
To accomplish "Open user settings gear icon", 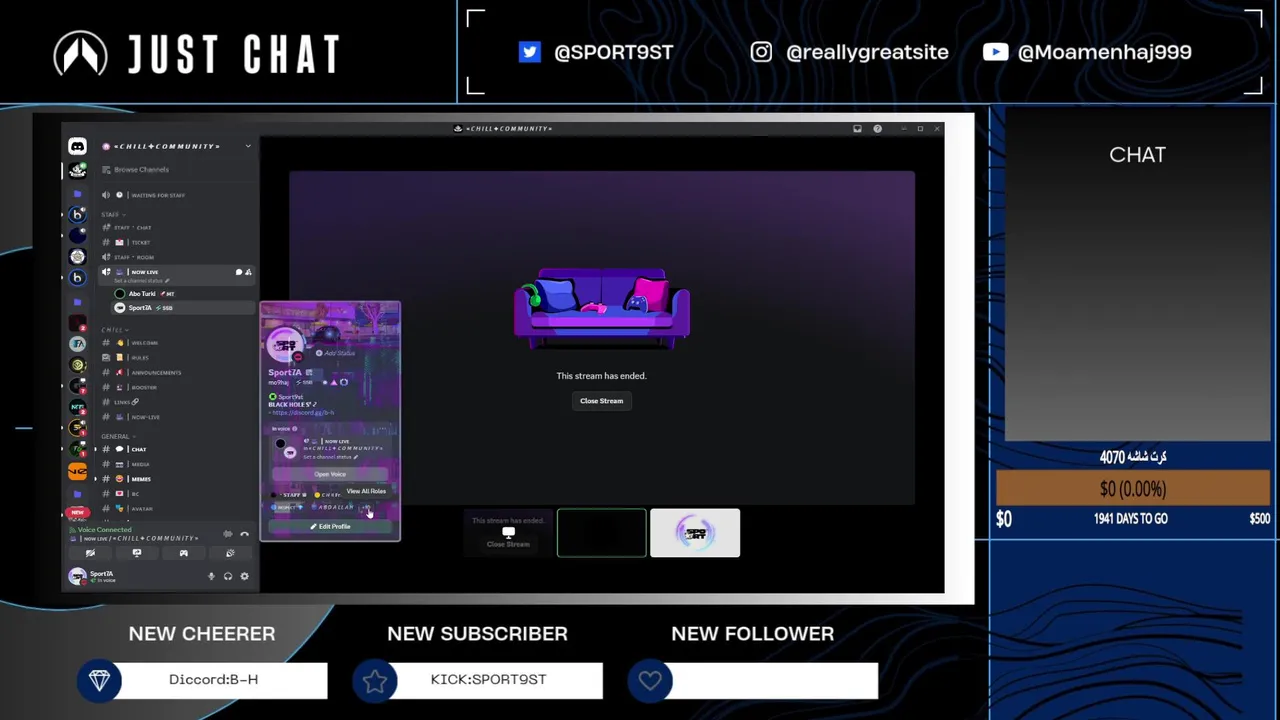I will [244, 576].
